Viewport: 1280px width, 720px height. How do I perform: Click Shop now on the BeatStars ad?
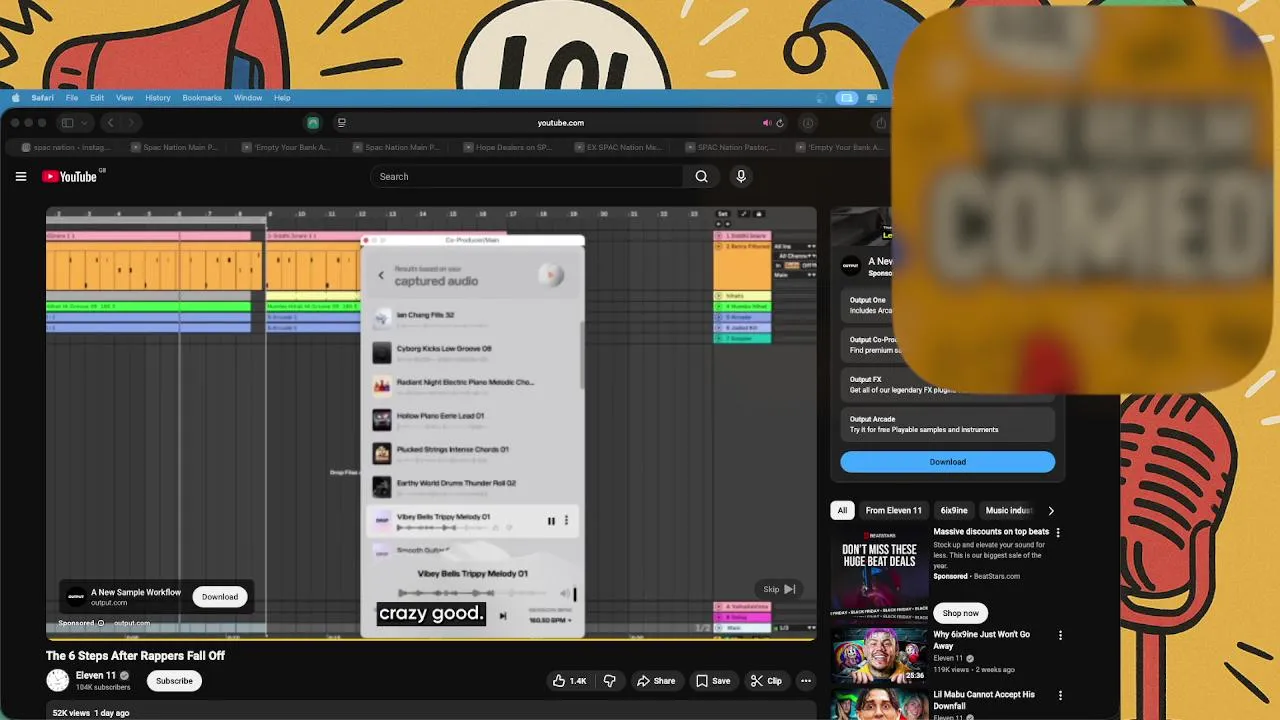tap(960, 613)
